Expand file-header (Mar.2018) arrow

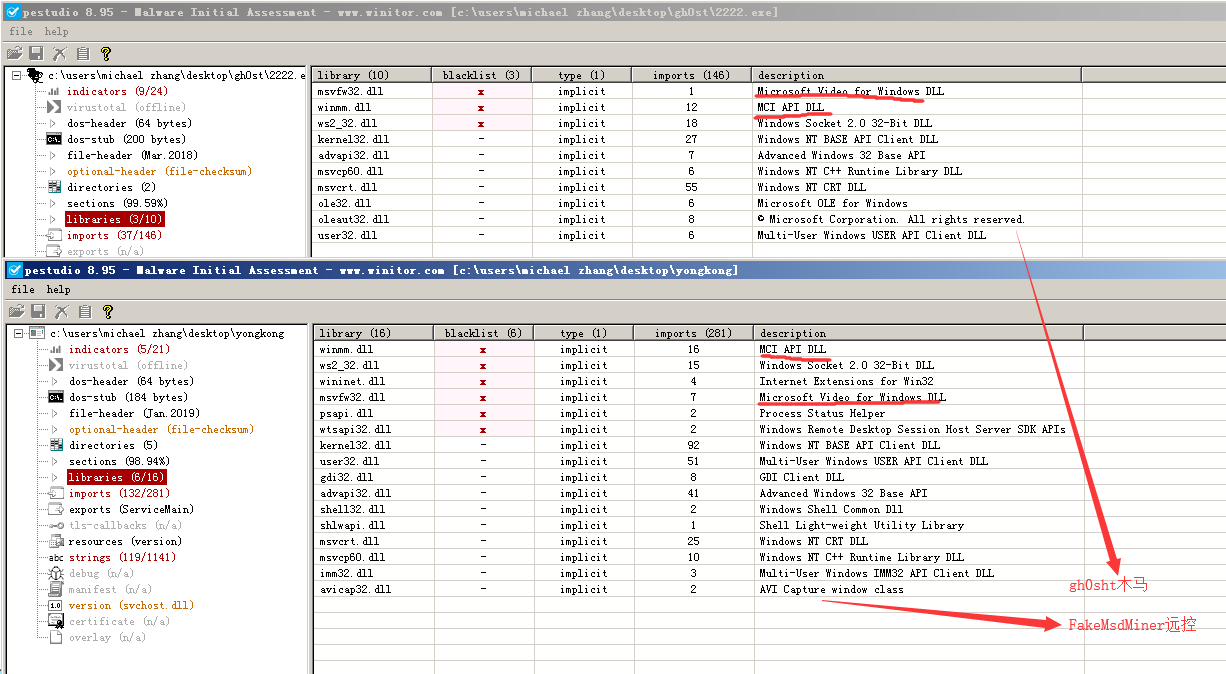[53, 155]
